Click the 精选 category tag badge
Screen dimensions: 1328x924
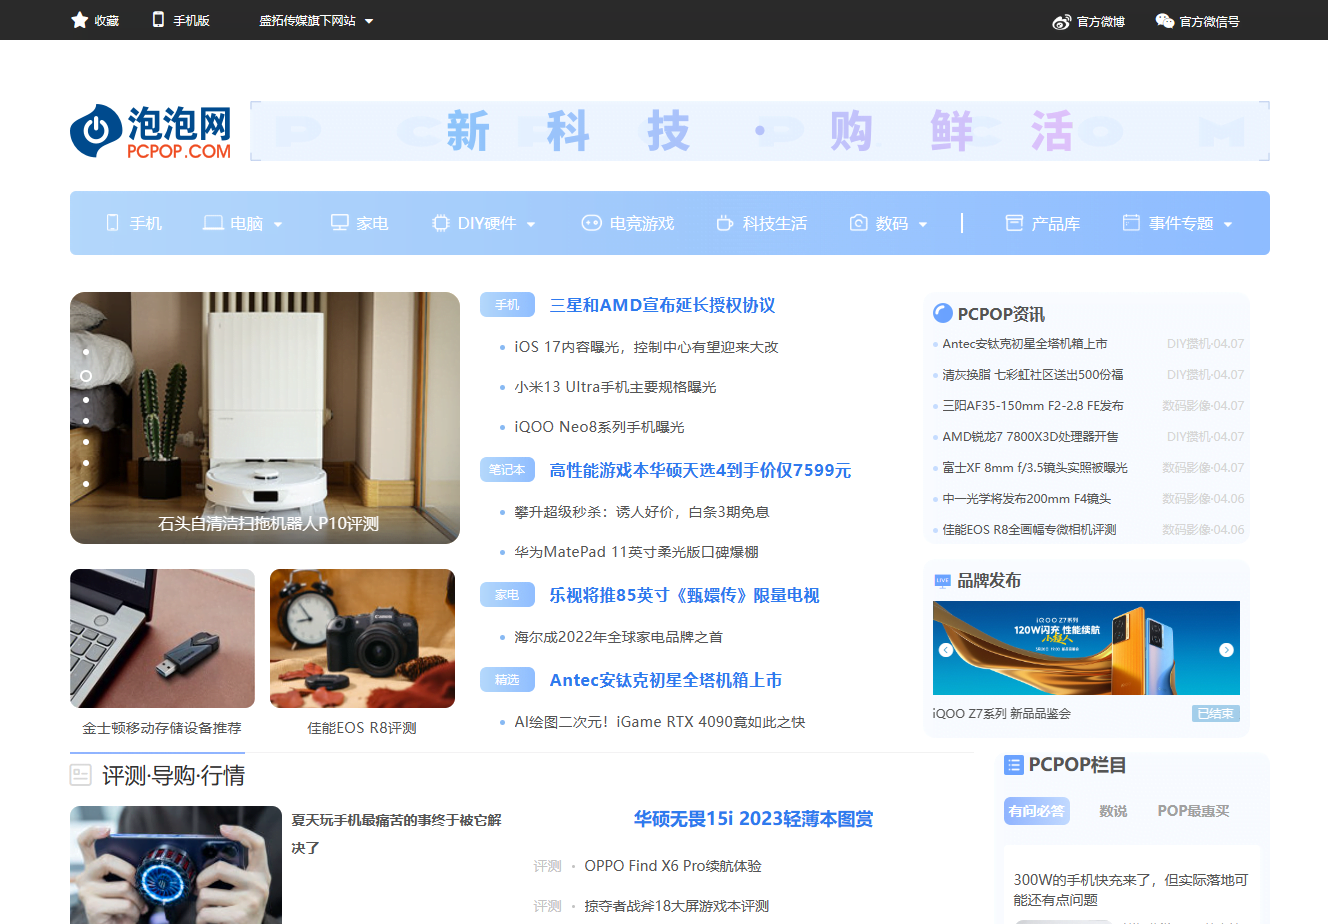click(x=507, y=679)
